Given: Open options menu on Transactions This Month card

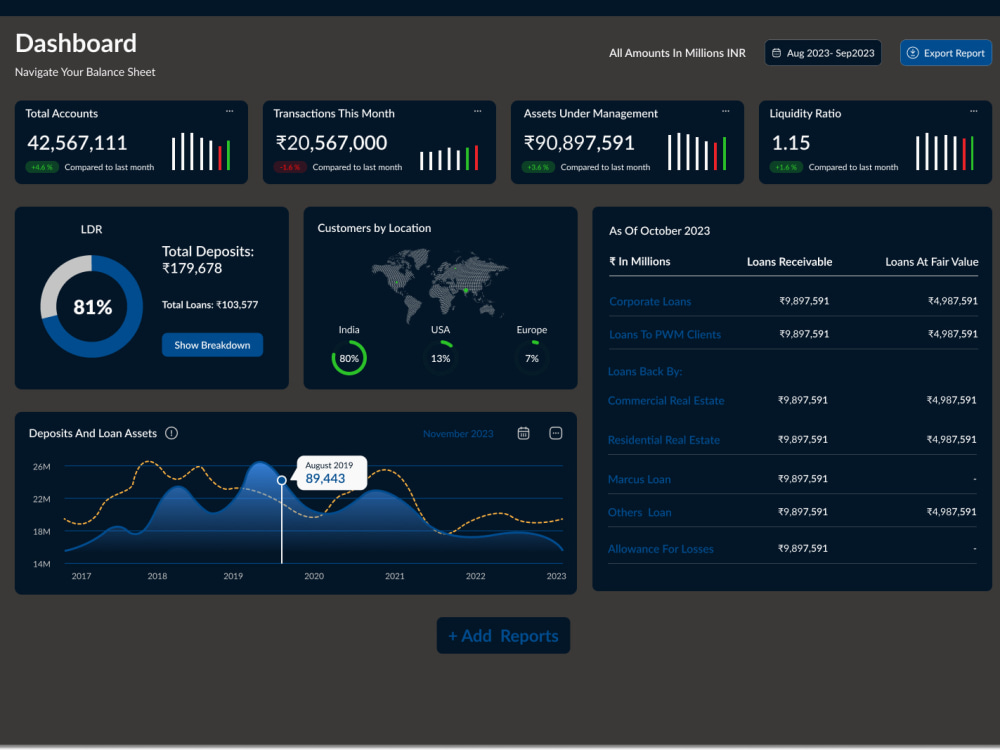Looking at the screenshot, I should coord(477,112).
